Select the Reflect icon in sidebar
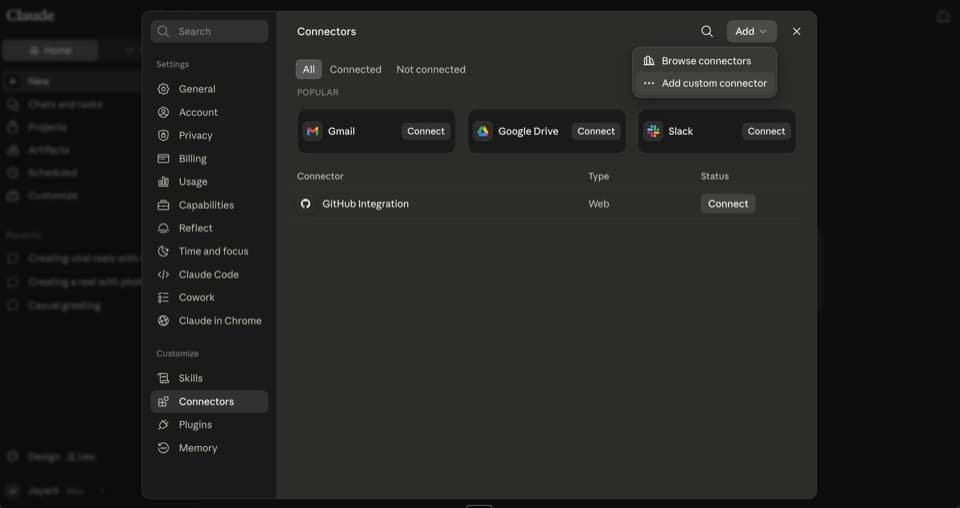Image resolution: width=960 pixels, height=508 pixels. tap(163, 228)
